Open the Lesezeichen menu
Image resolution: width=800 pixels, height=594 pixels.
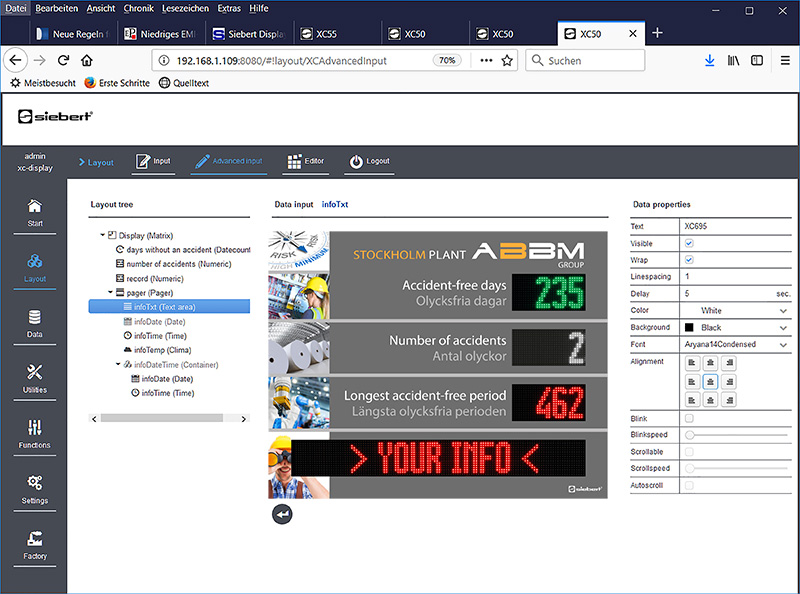[184, 8]
